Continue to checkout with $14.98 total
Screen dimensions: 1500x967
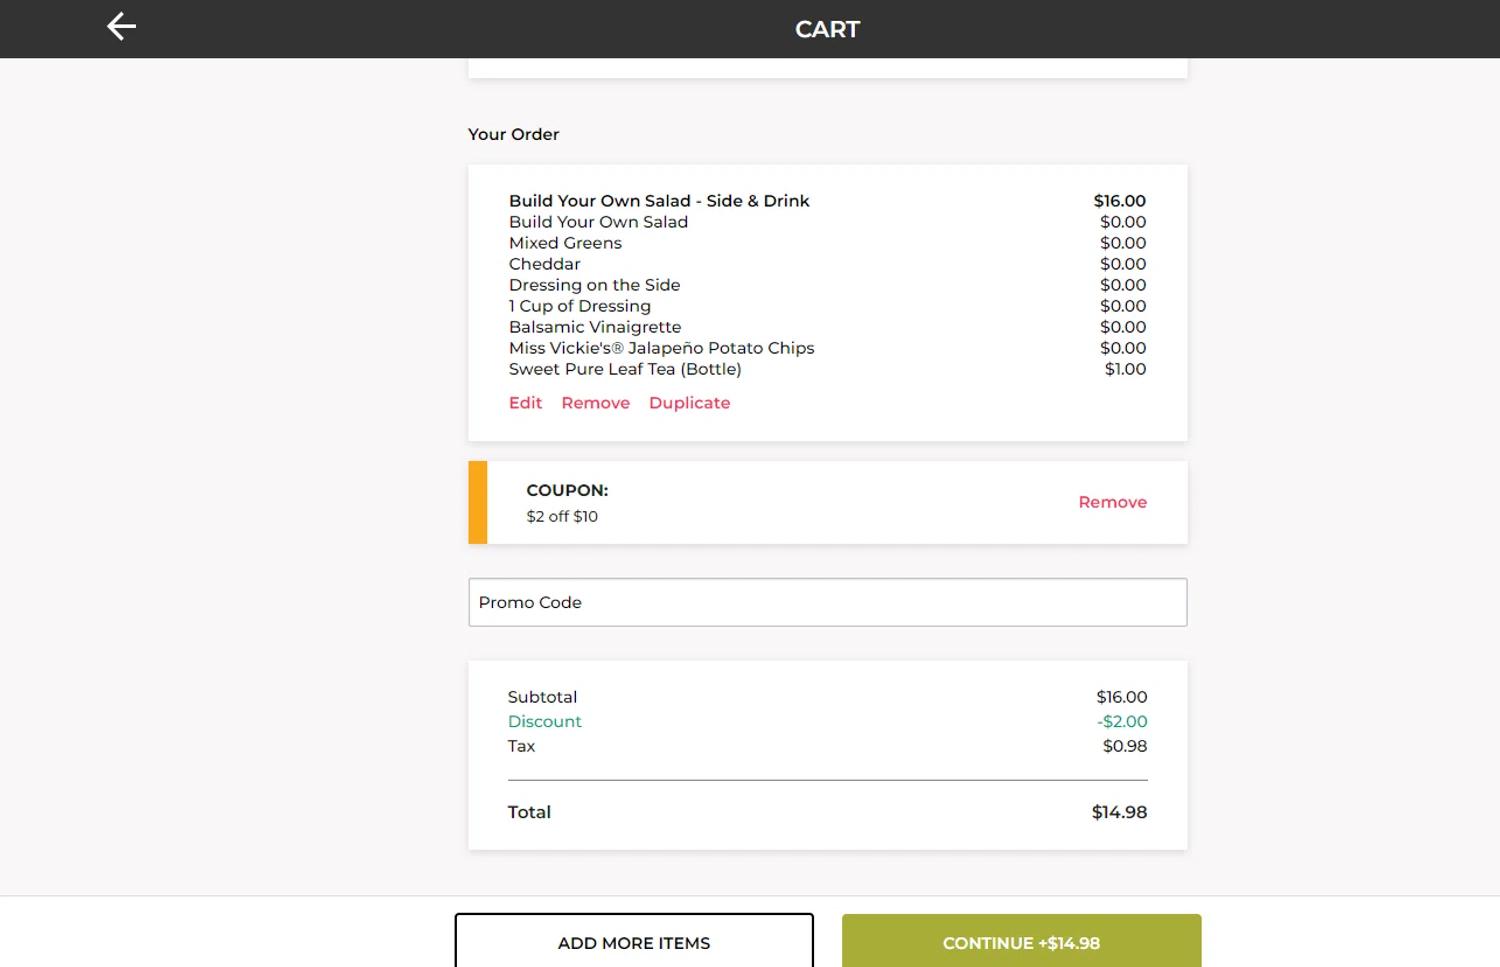coord(1021,942)
